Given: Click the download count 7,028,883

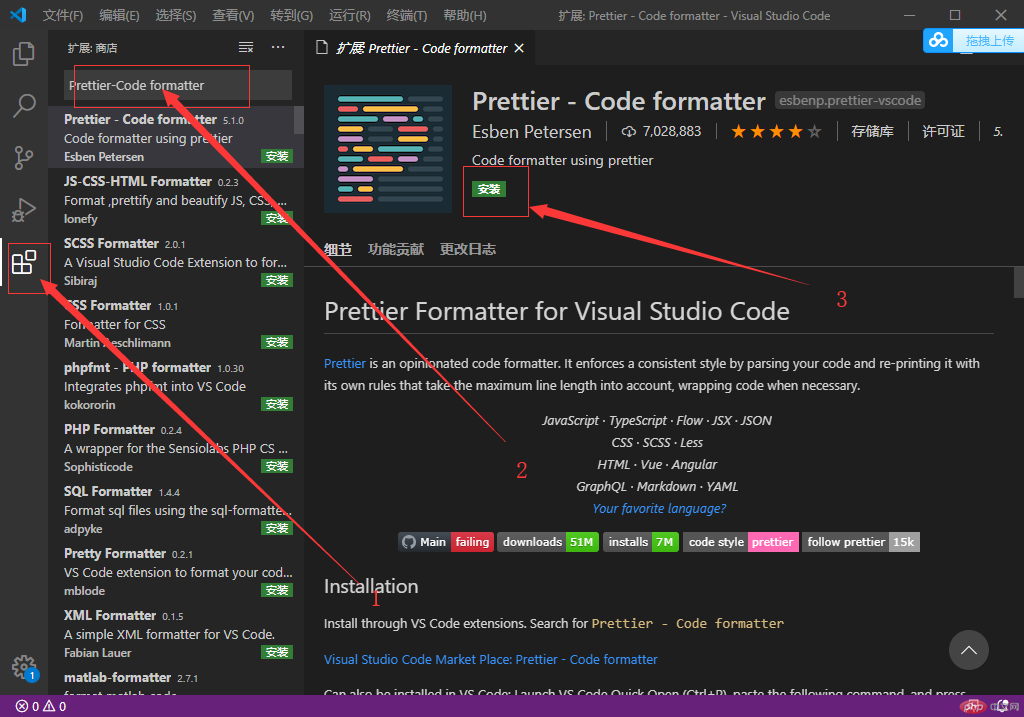Looking at the screenshot, I should [661, 131].
